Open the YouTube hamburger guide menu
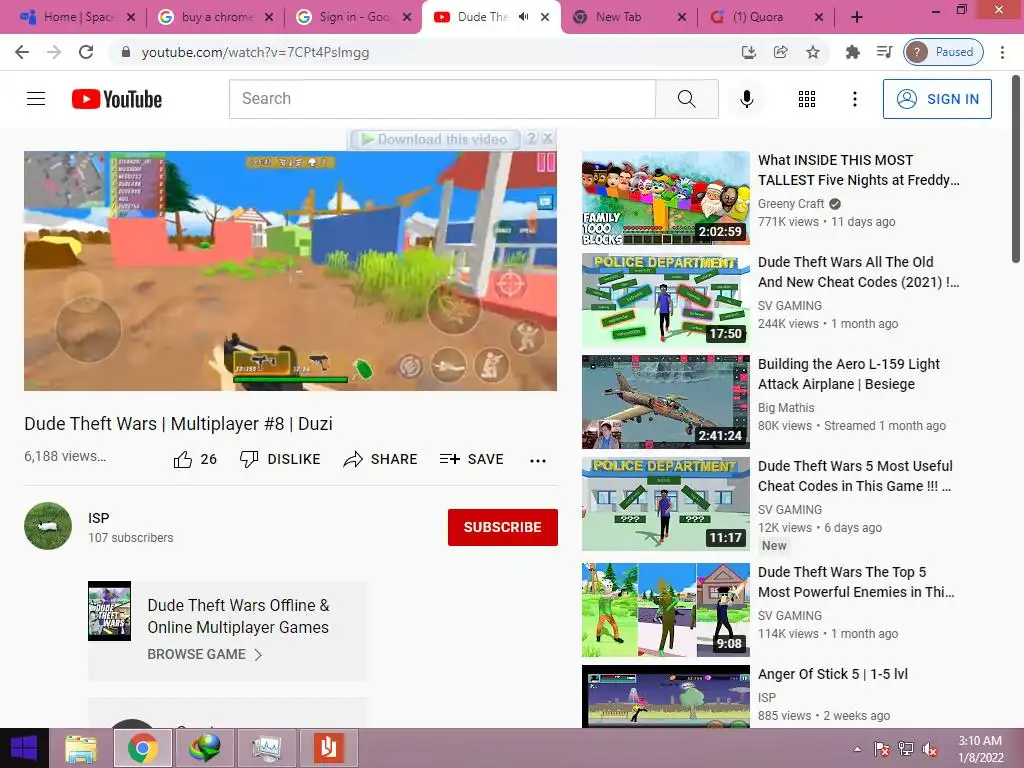 (x=36, y=99)
